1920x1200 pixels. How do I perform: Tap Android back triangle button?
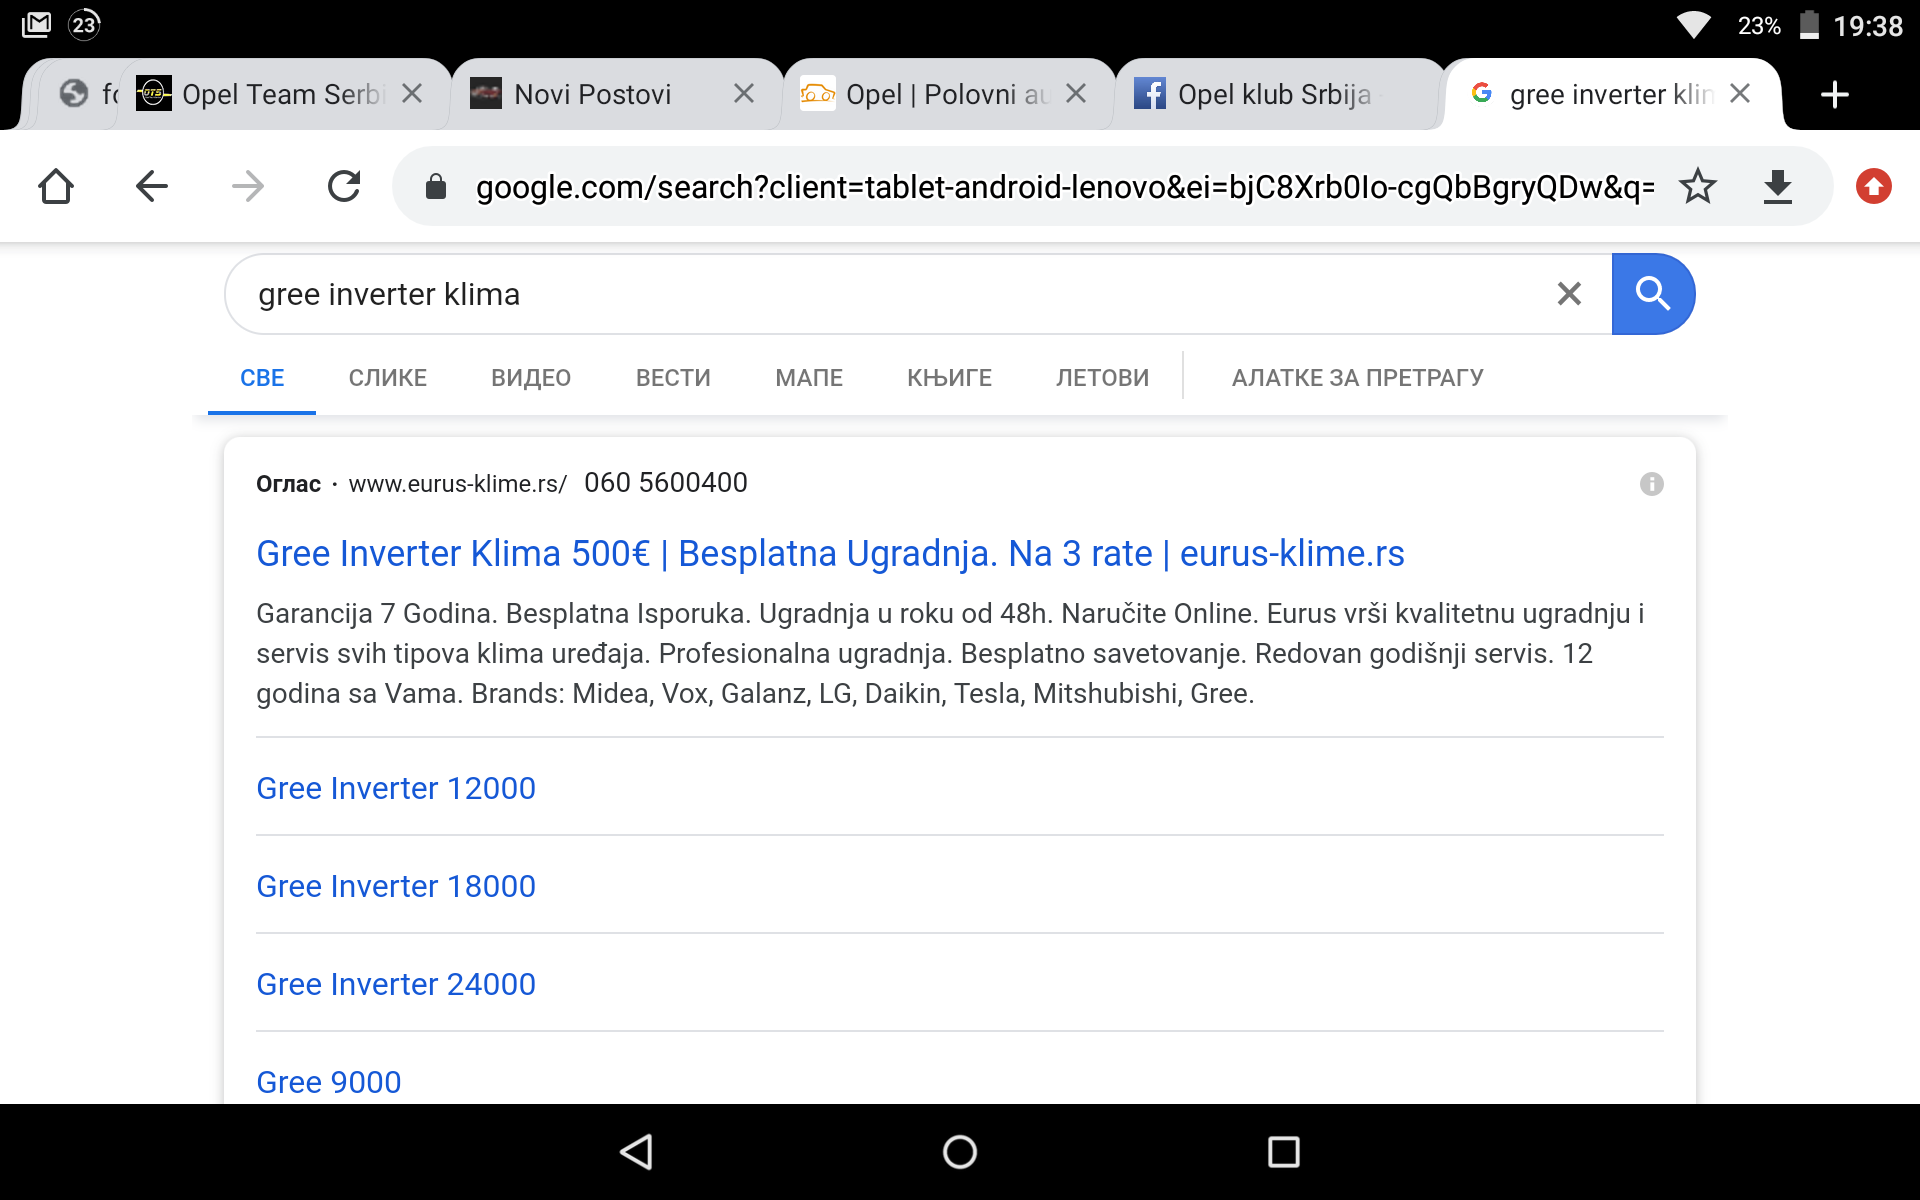click(637, 1152)
